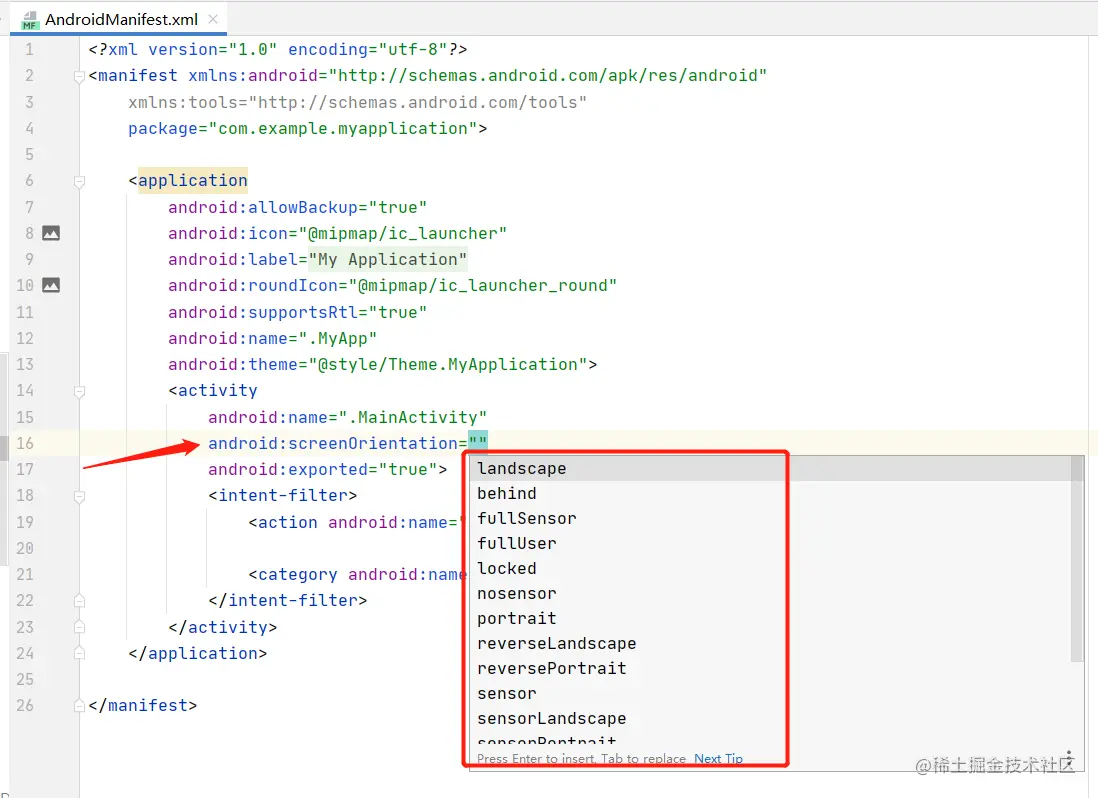The height and width of the screenshot is (798, 1098).
Task: Select the AndroidManifest.xml editor tab
Action: 120,19
